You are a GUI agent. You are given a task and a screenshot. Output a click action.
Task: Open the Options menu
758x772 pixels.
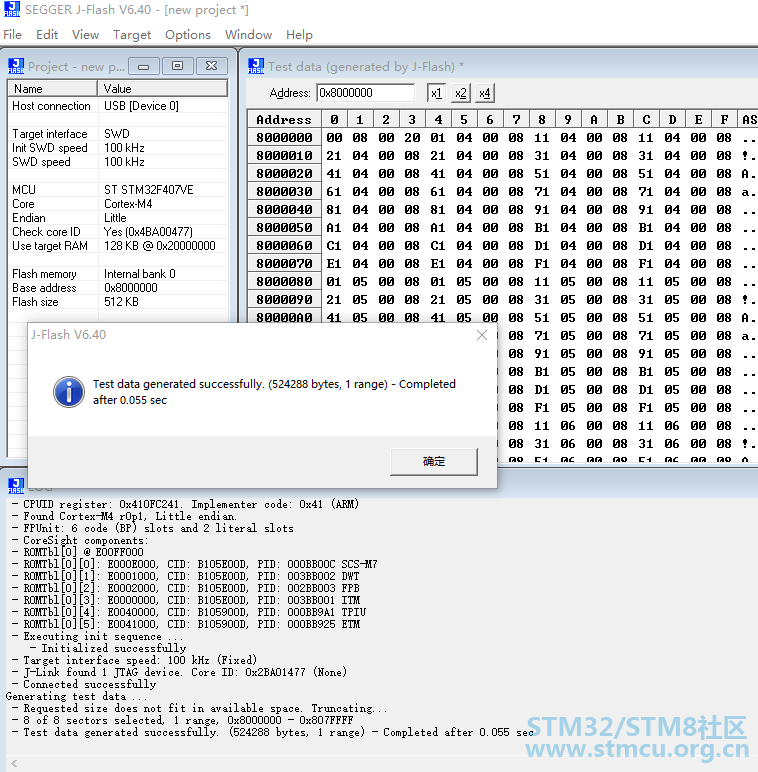pyautogui.click(x=188, y=35)
